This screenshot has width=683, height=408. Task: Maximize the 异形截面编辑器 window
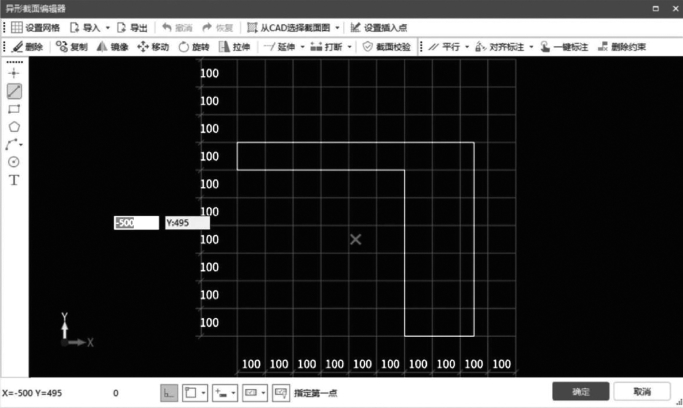pyautogui.click(x=656, y=8)
